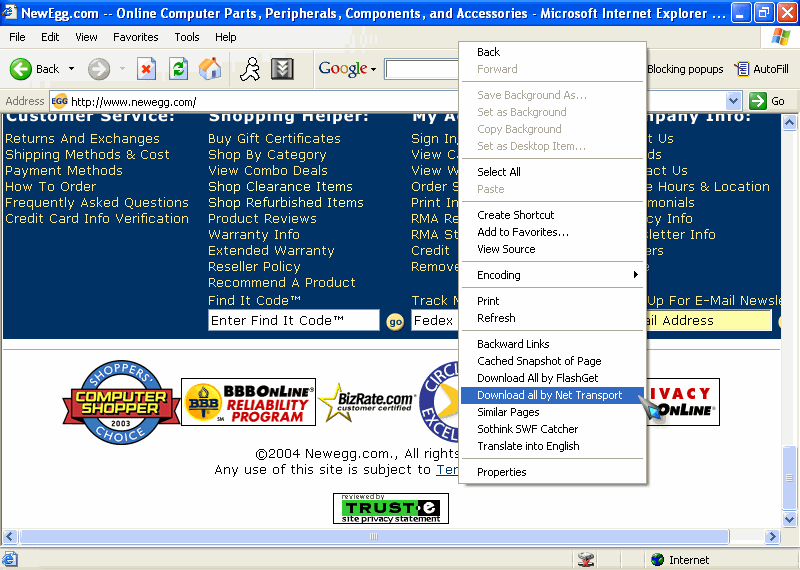Open the Tools menu
This screenshot has height=570, width=800.
(187, 37)
